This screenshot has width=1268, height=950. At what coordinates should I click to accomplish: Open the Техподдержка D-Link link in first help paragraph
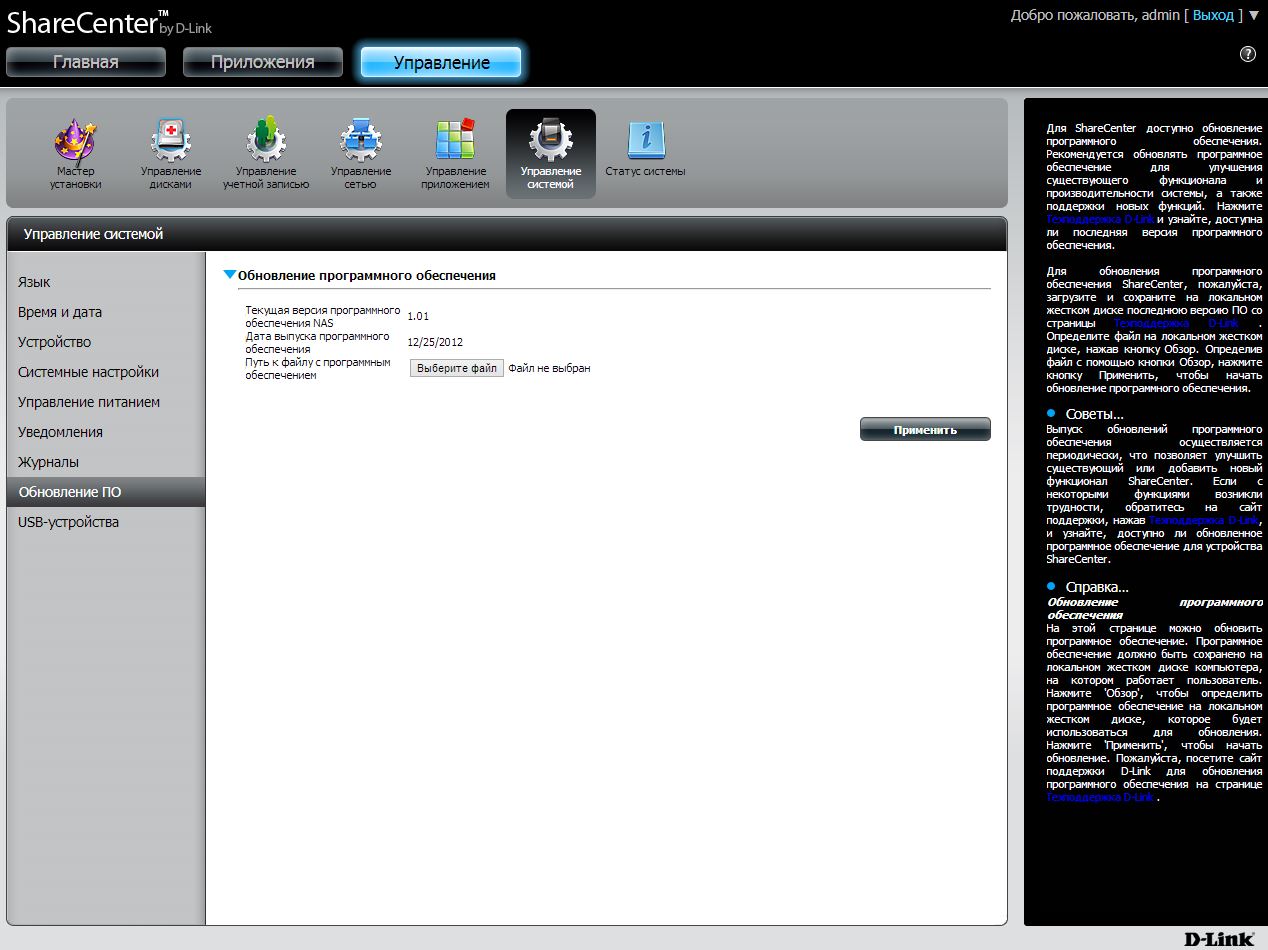[1100, 219]
